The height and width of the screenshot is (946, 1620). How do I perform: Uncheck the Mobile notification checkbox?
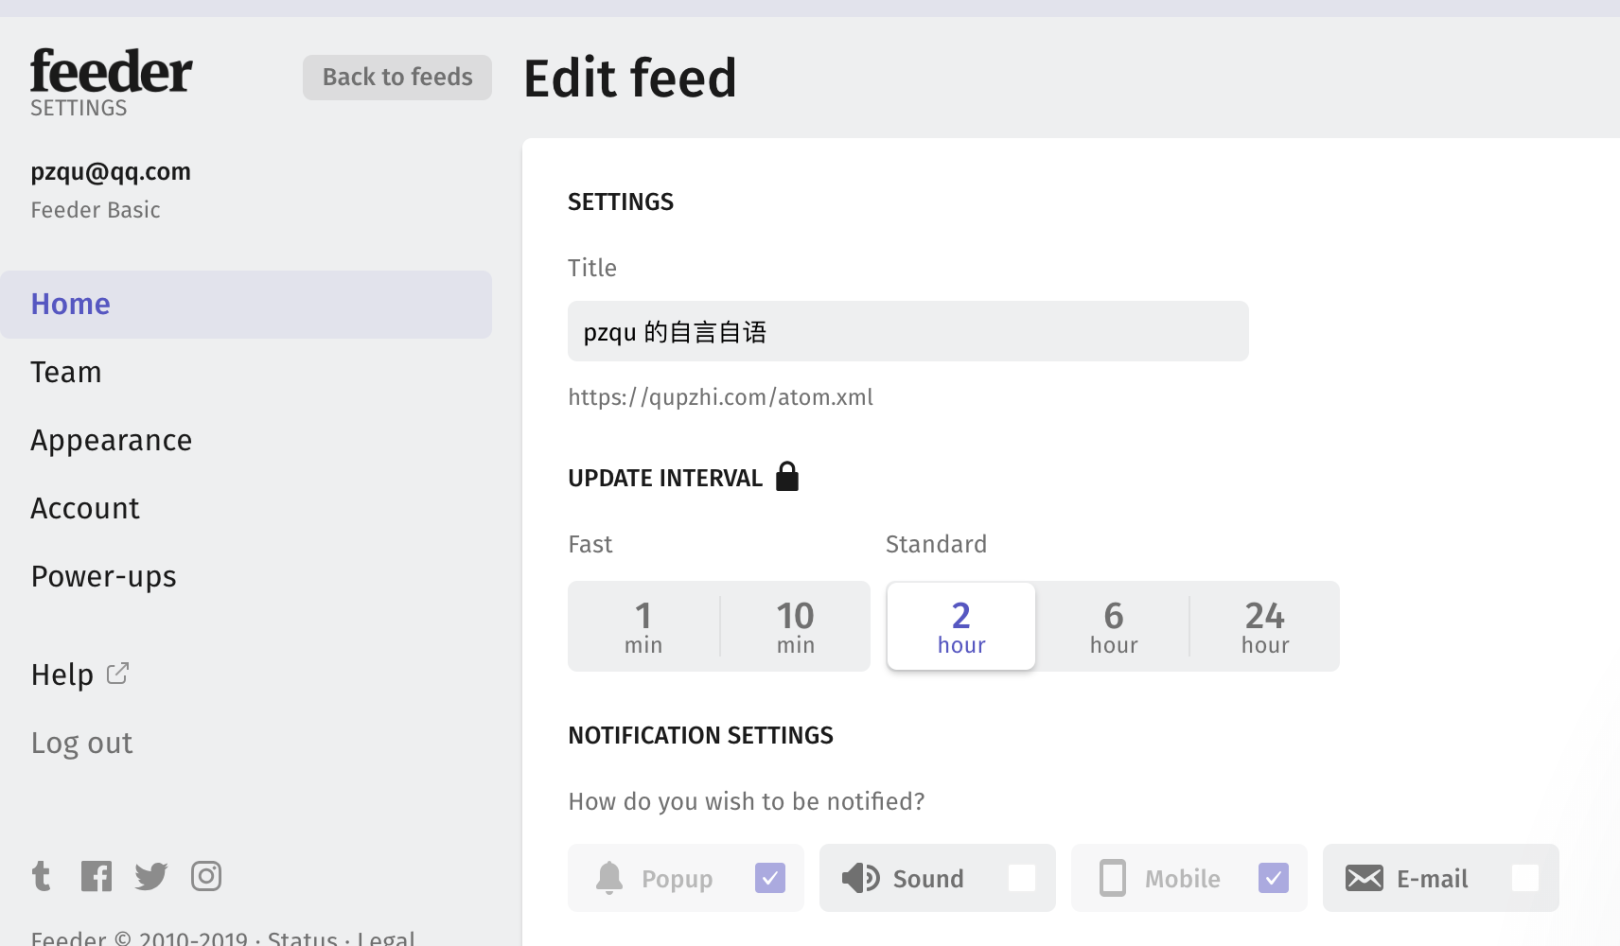tap(1273, 878)
